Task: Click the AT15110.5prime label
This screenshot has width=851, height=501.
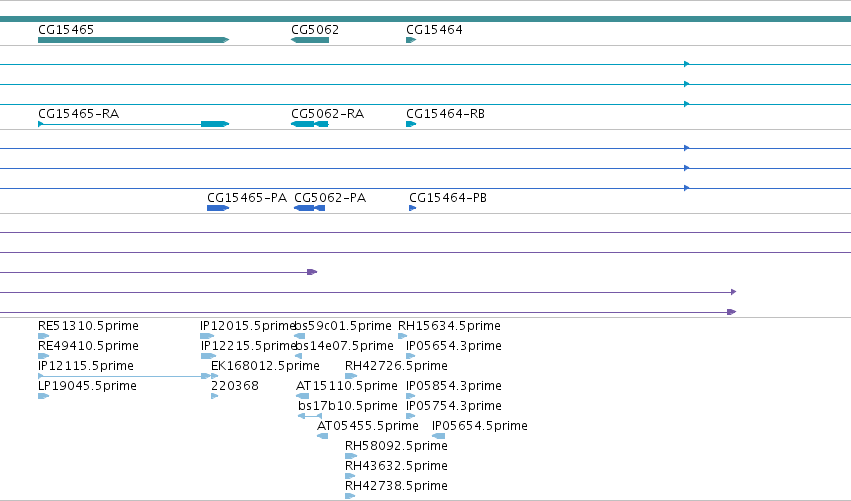Action: [346, 386]
